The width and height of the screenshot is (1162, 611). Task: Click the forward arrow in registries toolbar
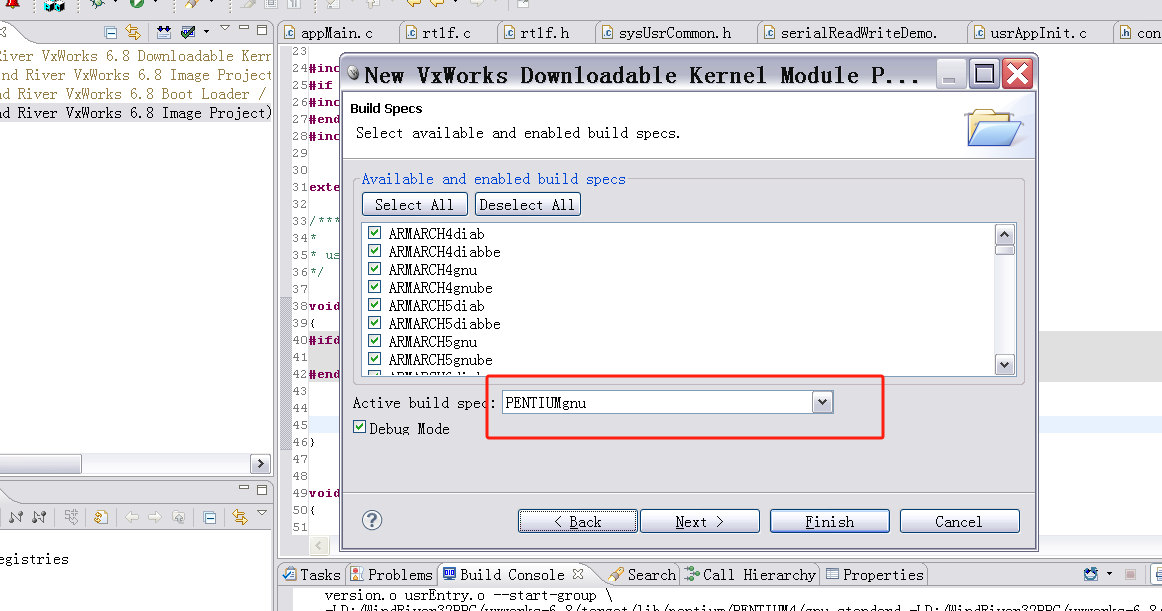point(155,517)
